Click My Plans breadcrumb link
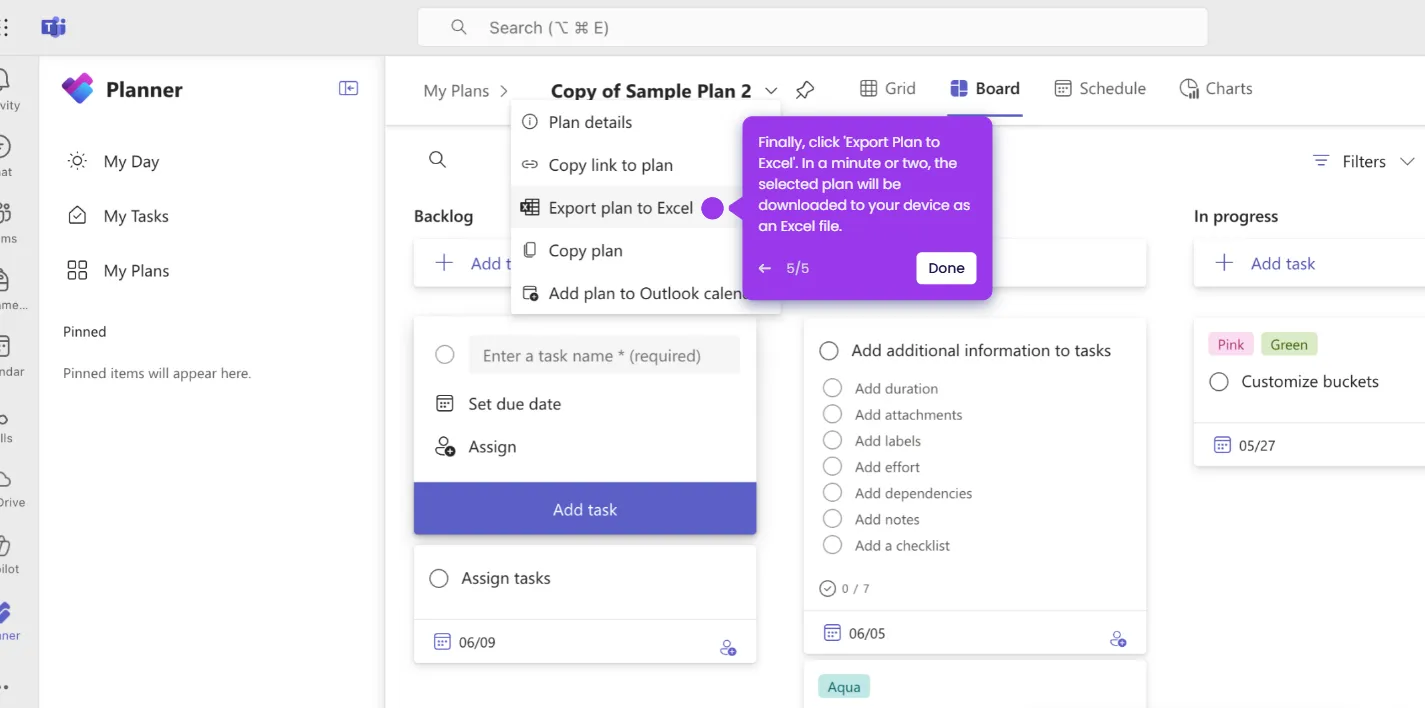The height and width of the screenshot is (708, 1425). coord(456,91)
